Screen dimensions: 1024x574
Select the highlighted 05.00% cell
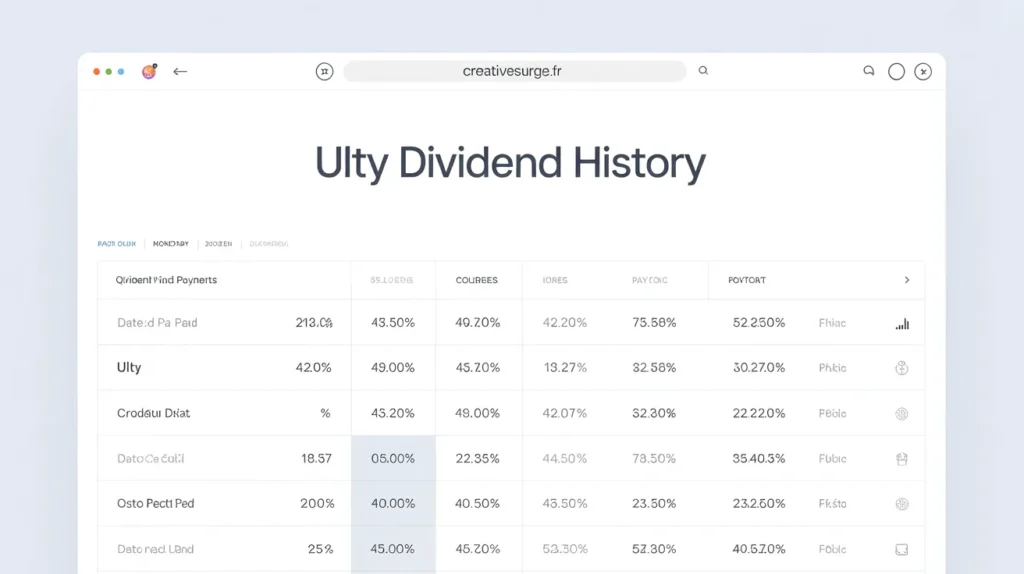coord(393,459)
